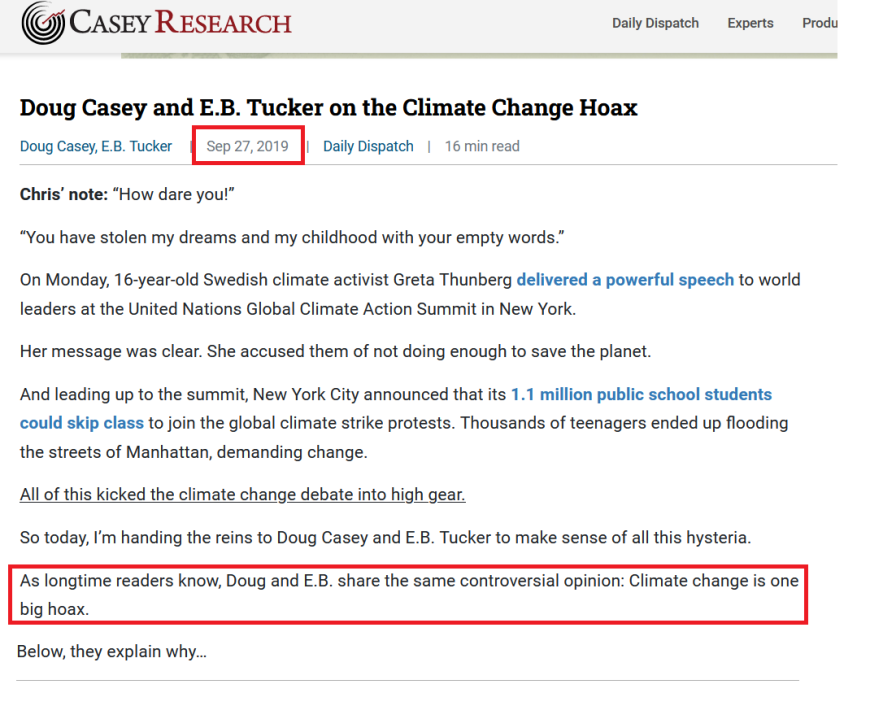Click the "Below, they explain why…" line
870x706 pixels.
pyautogui.click(x=112, y=652)
